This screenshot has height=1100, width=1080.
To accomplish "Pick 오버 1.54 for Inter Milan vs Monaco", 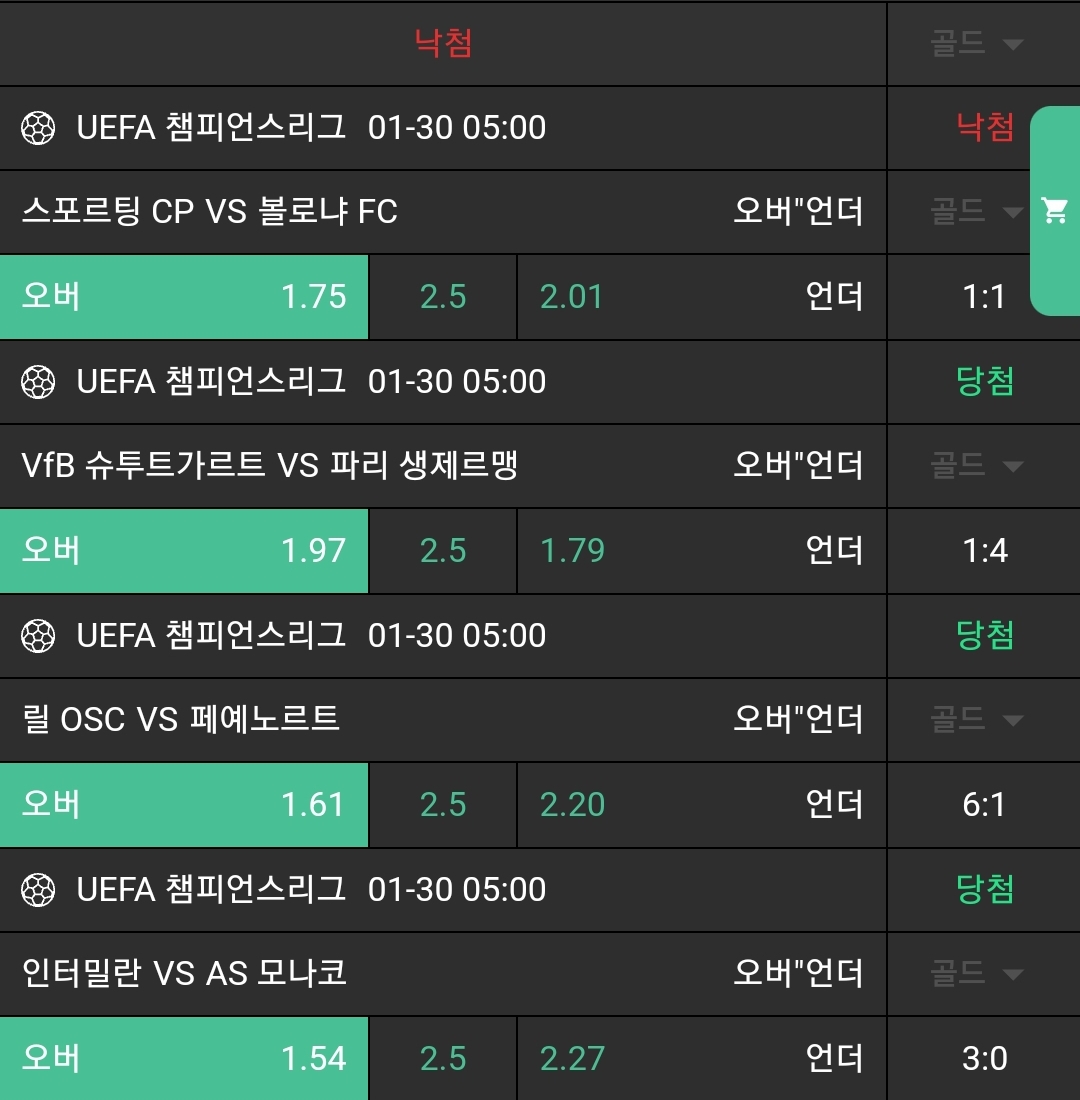I will coord(184,1059).
